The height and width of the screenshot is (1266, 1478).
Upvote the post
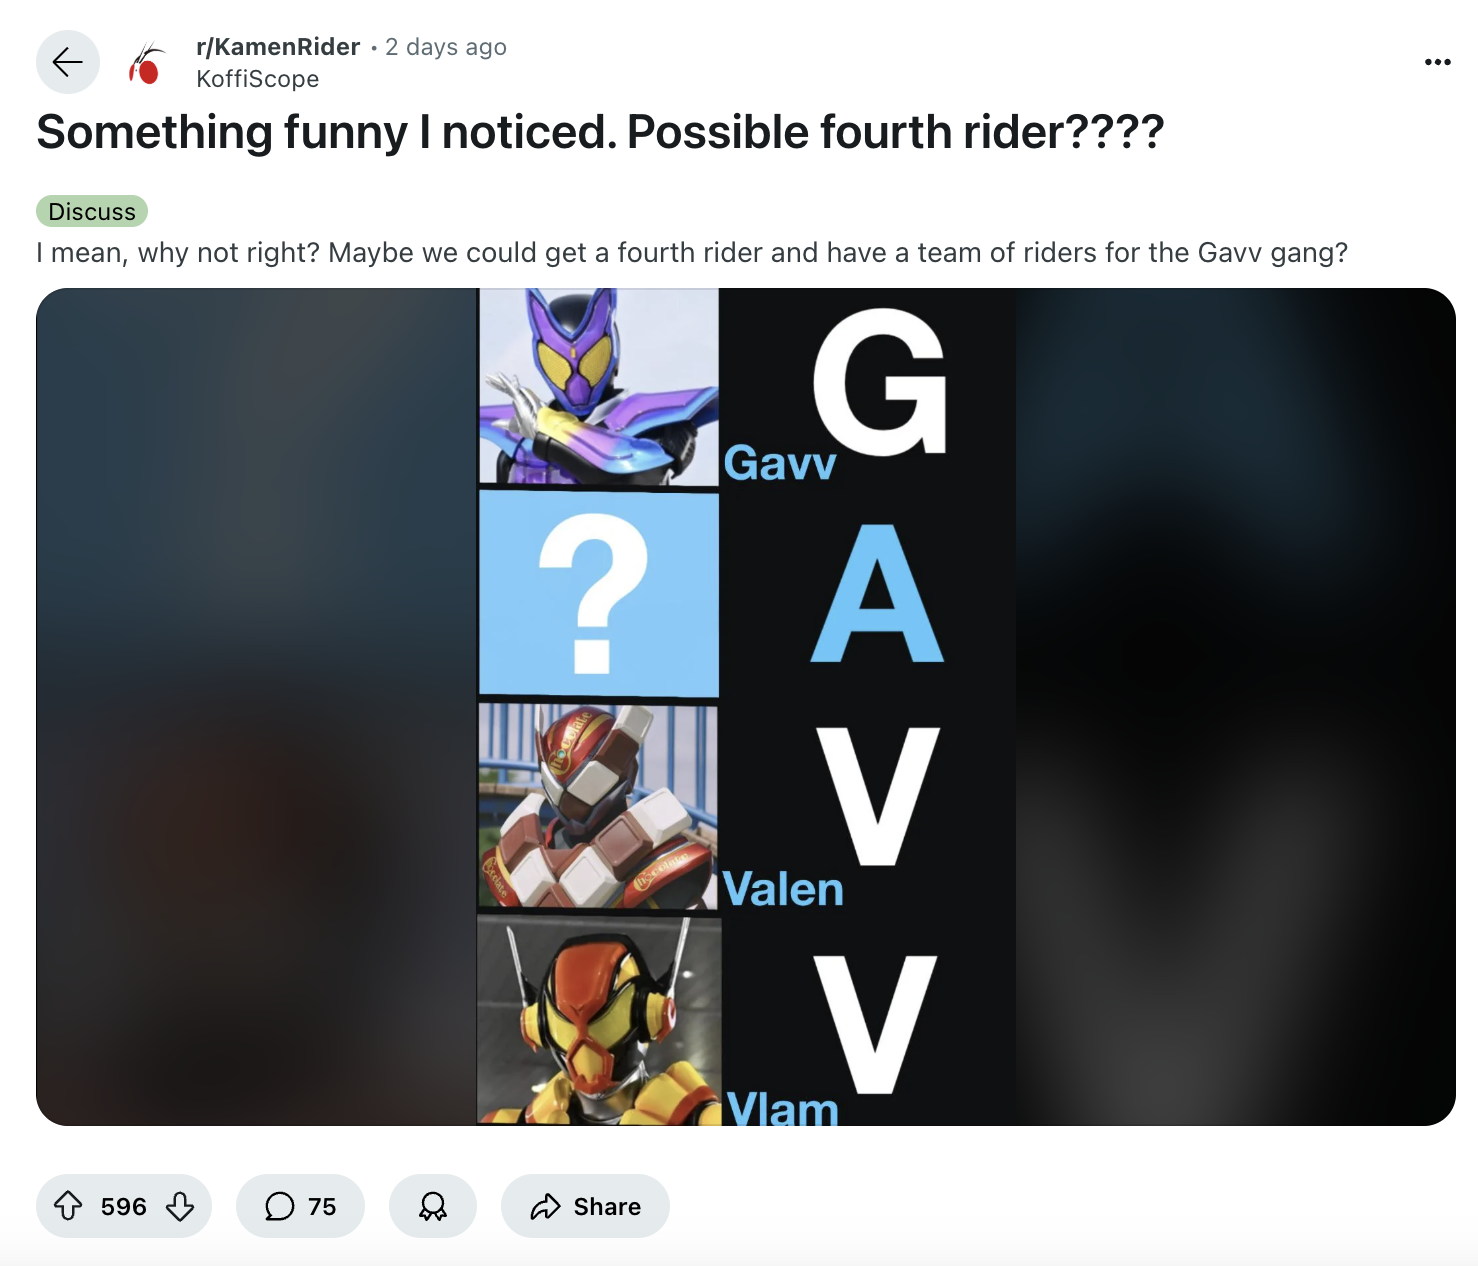(x=68, y=1206)
